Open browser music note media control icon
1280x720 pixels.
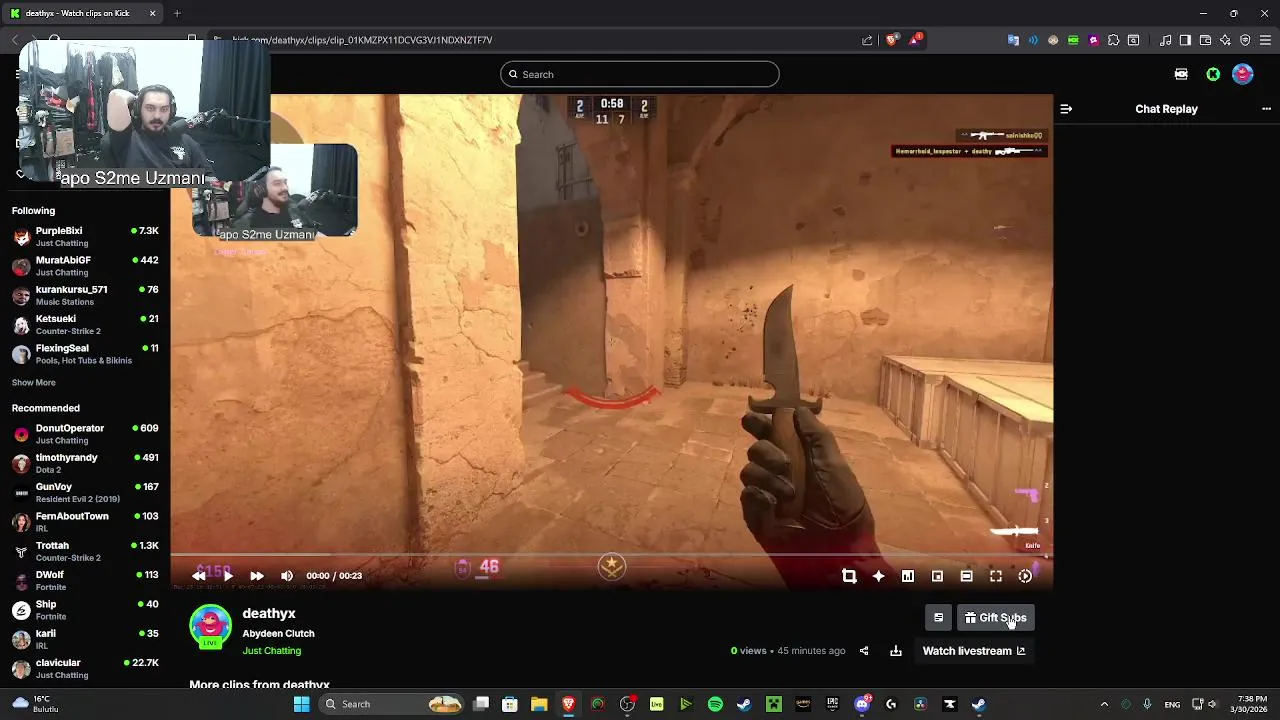coord(1165,40)
